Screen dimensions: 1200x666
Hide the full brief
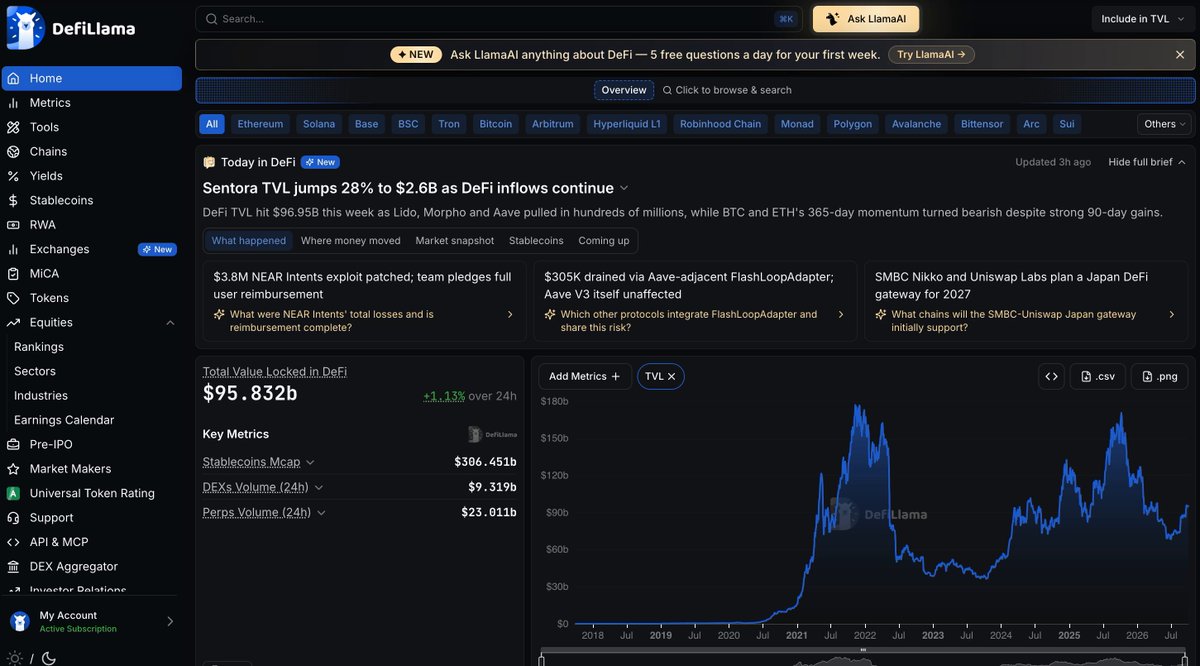(1147, 162)
